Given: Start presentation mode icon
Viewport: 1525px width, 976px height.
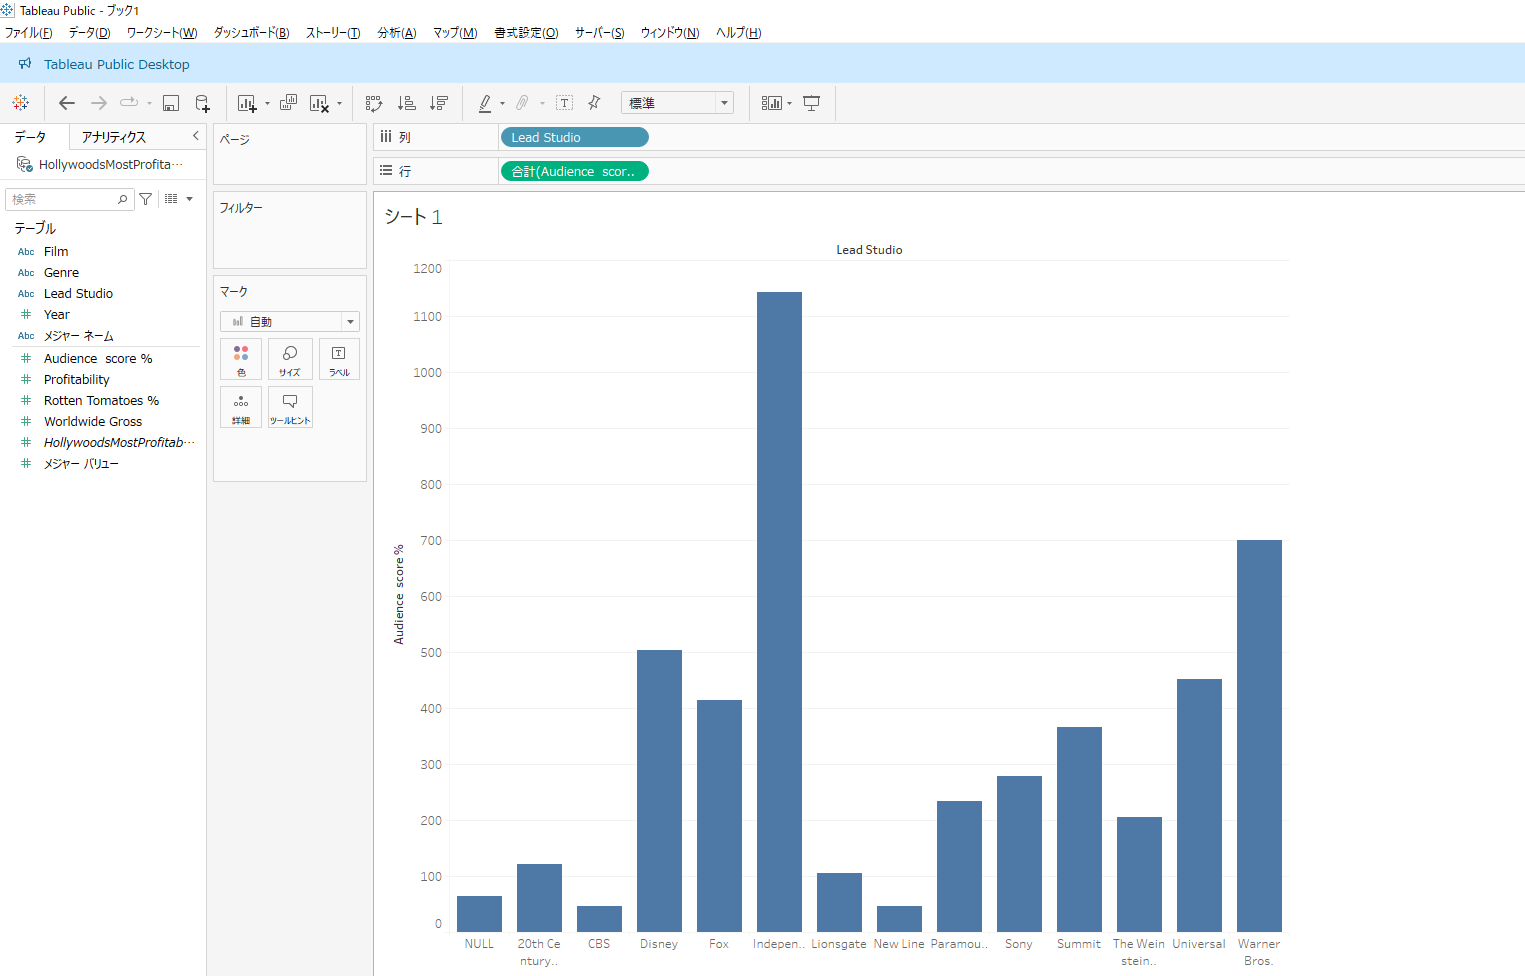Looking at the screenshot, I should (x=812, y=103).
